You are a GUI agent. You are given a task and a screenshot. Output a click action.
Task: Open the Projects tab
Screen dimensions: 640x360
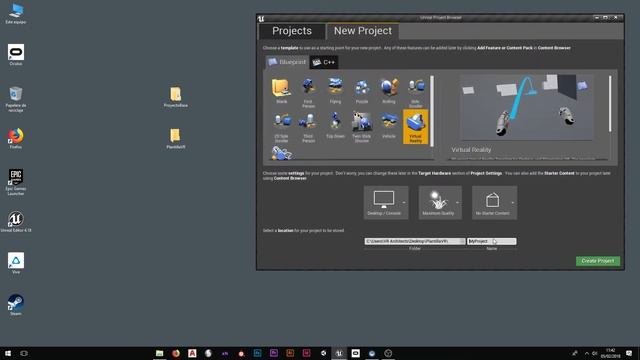tap(292, 31)
